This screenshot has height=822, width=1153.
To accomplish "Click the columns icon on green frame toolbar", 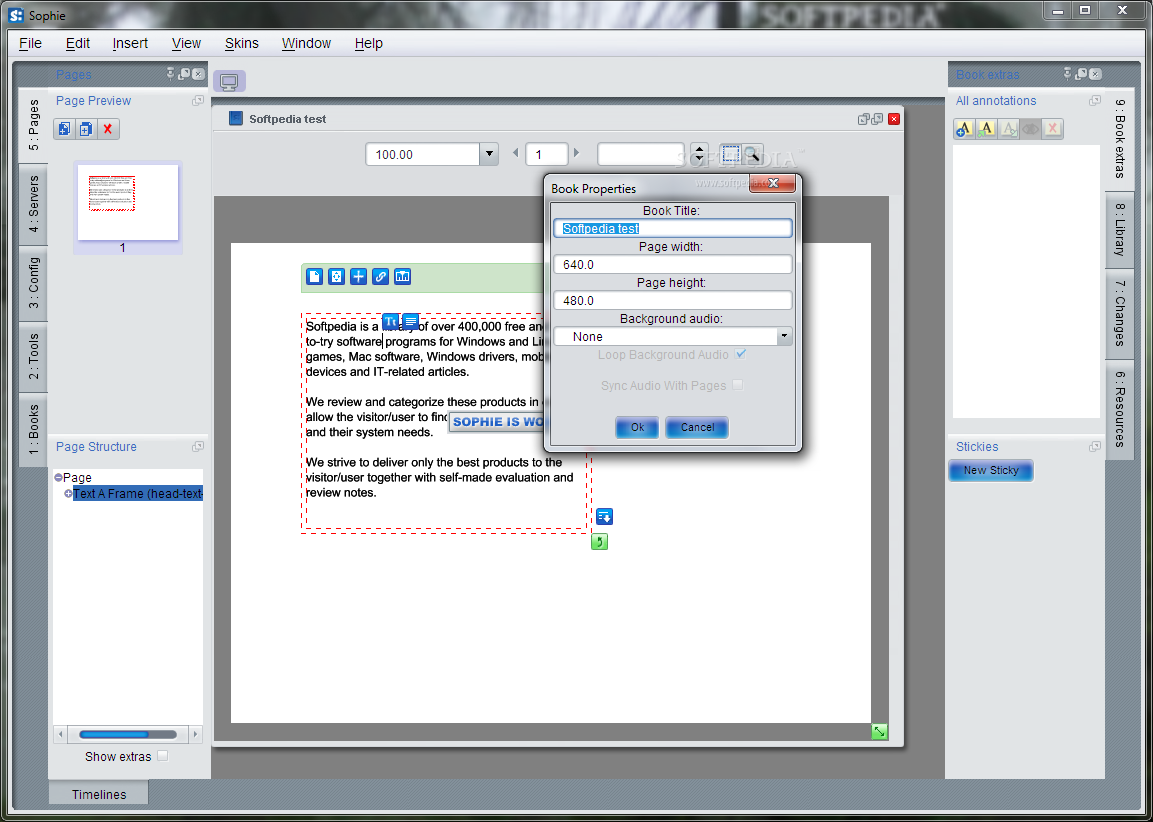I will 402,276.
